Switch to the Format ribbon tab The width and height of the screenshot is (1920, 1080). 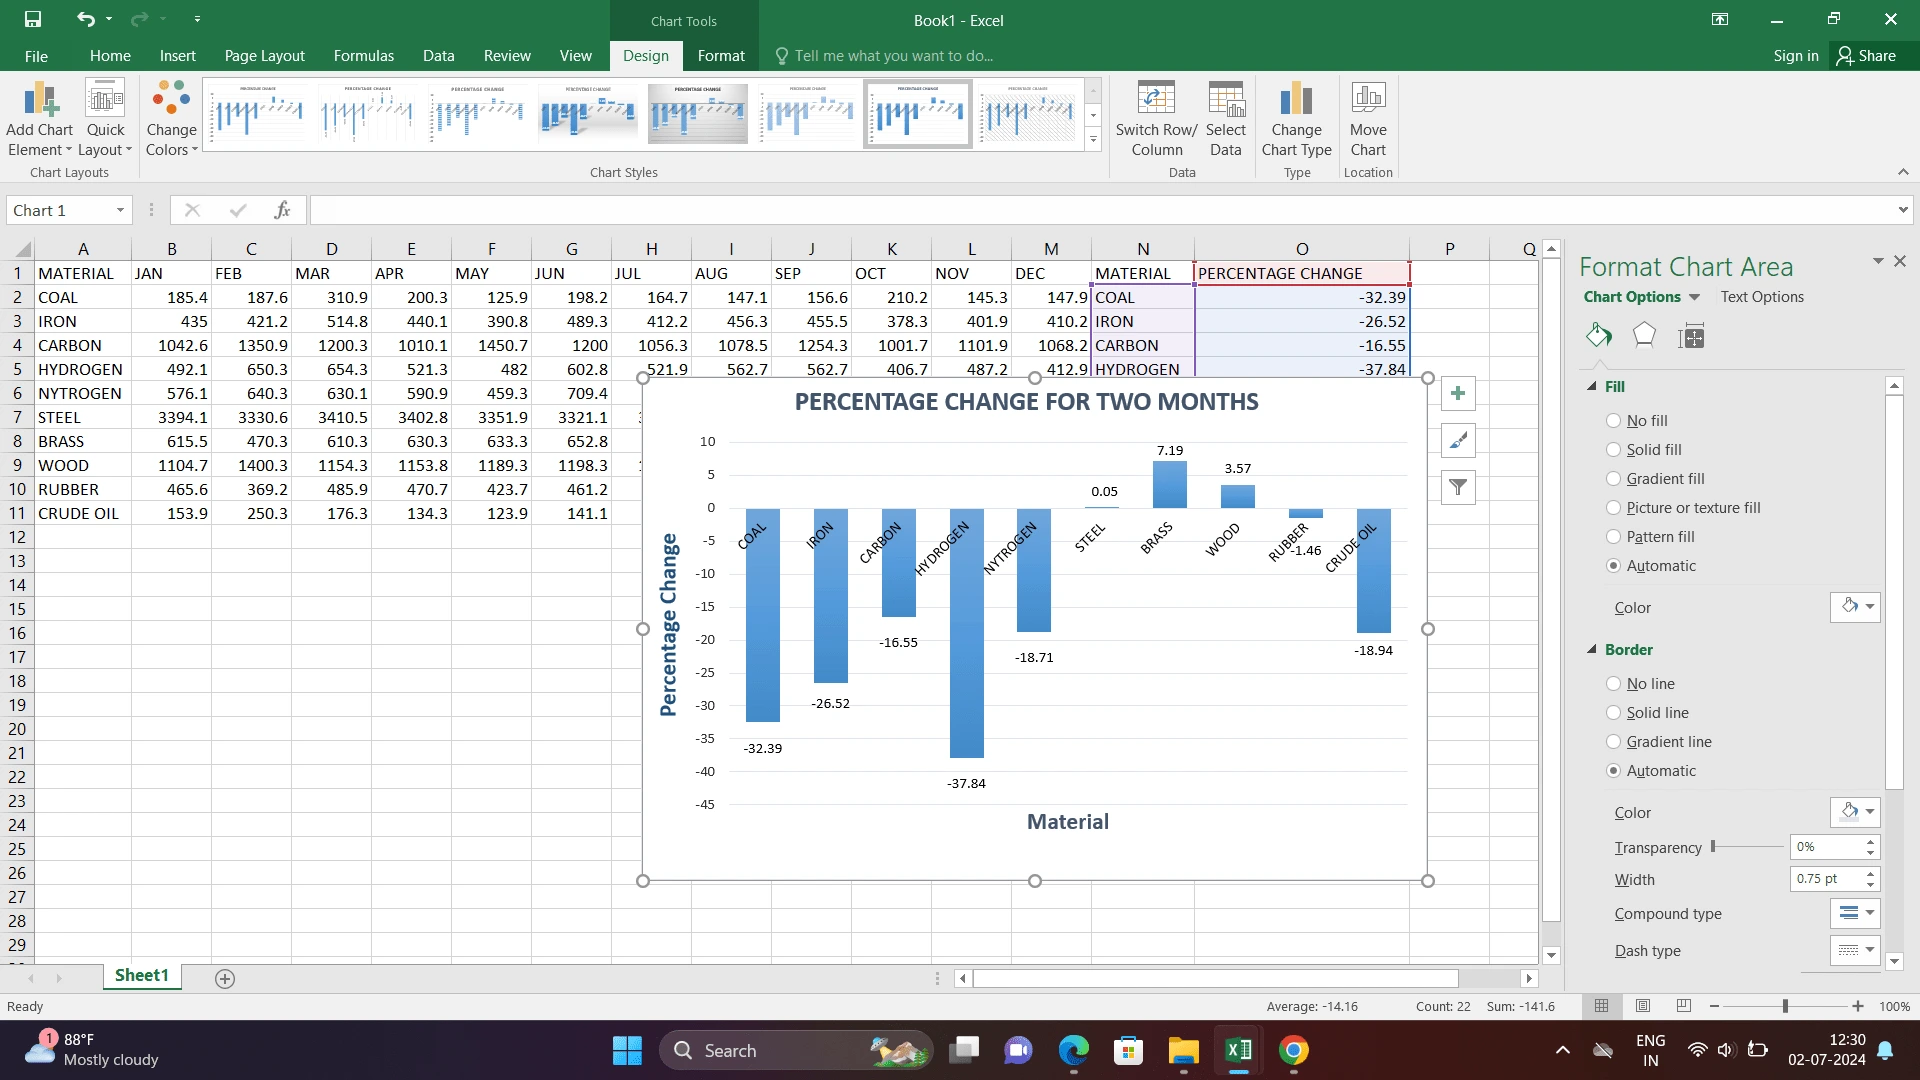tap(720, 56)
